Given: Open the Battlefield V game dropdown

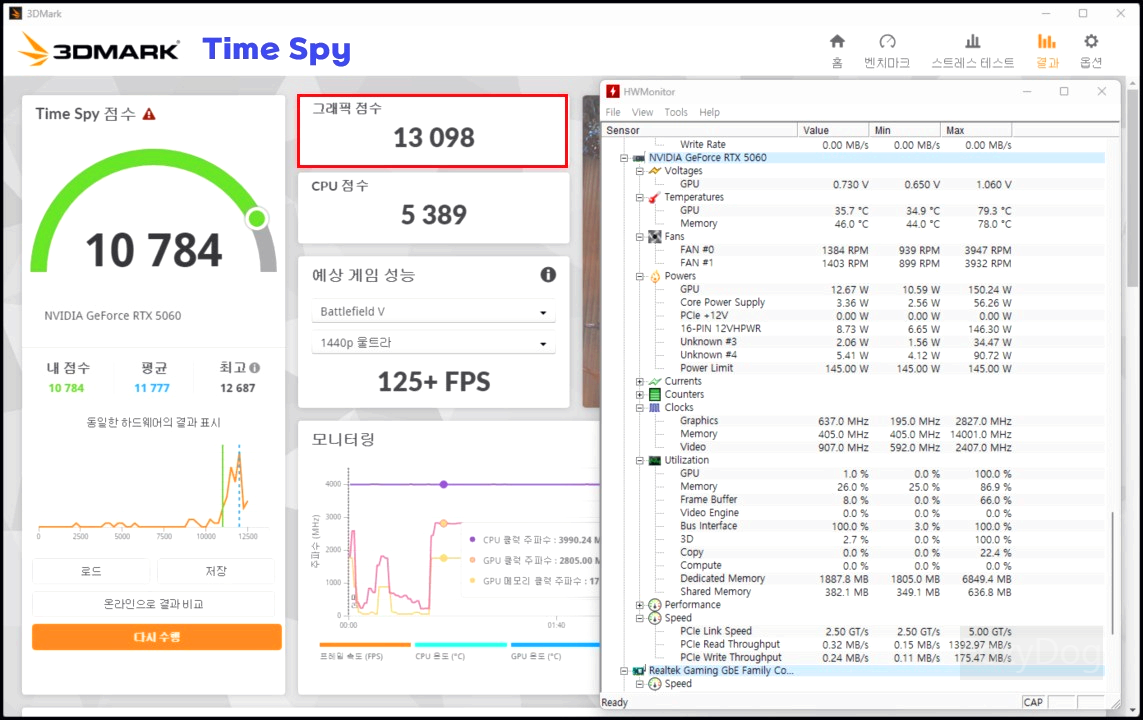Looking at the screenshot, I should point(434,311).
